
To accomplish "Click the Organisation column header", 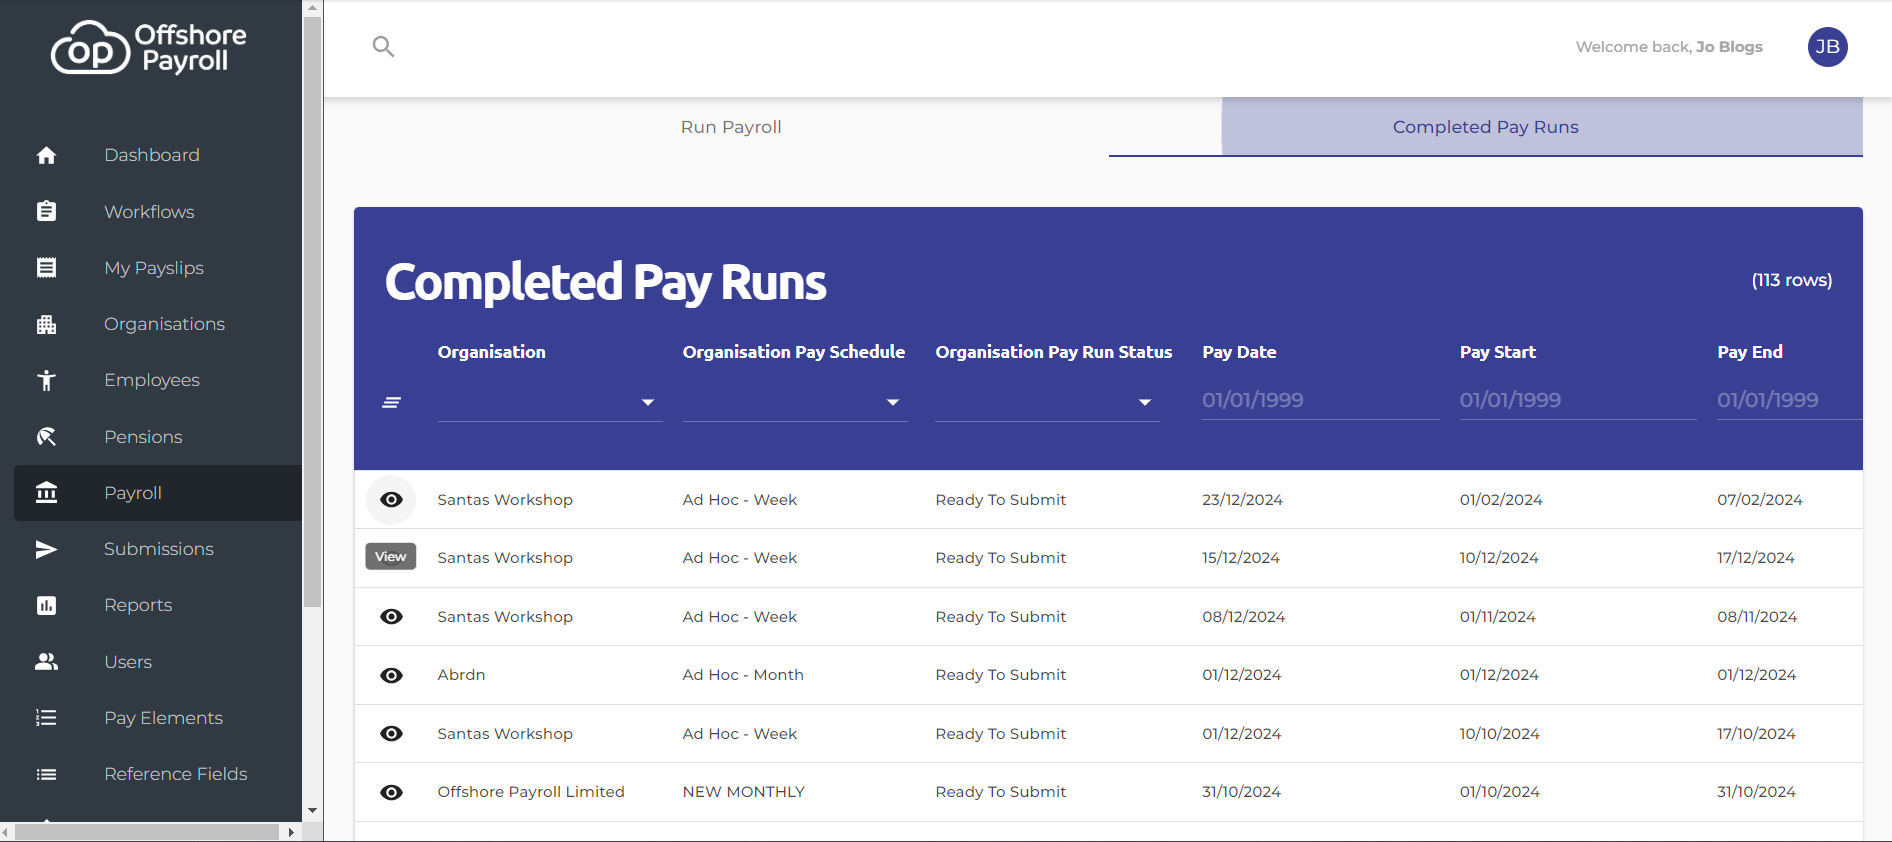I will click(x=491, y=352).
